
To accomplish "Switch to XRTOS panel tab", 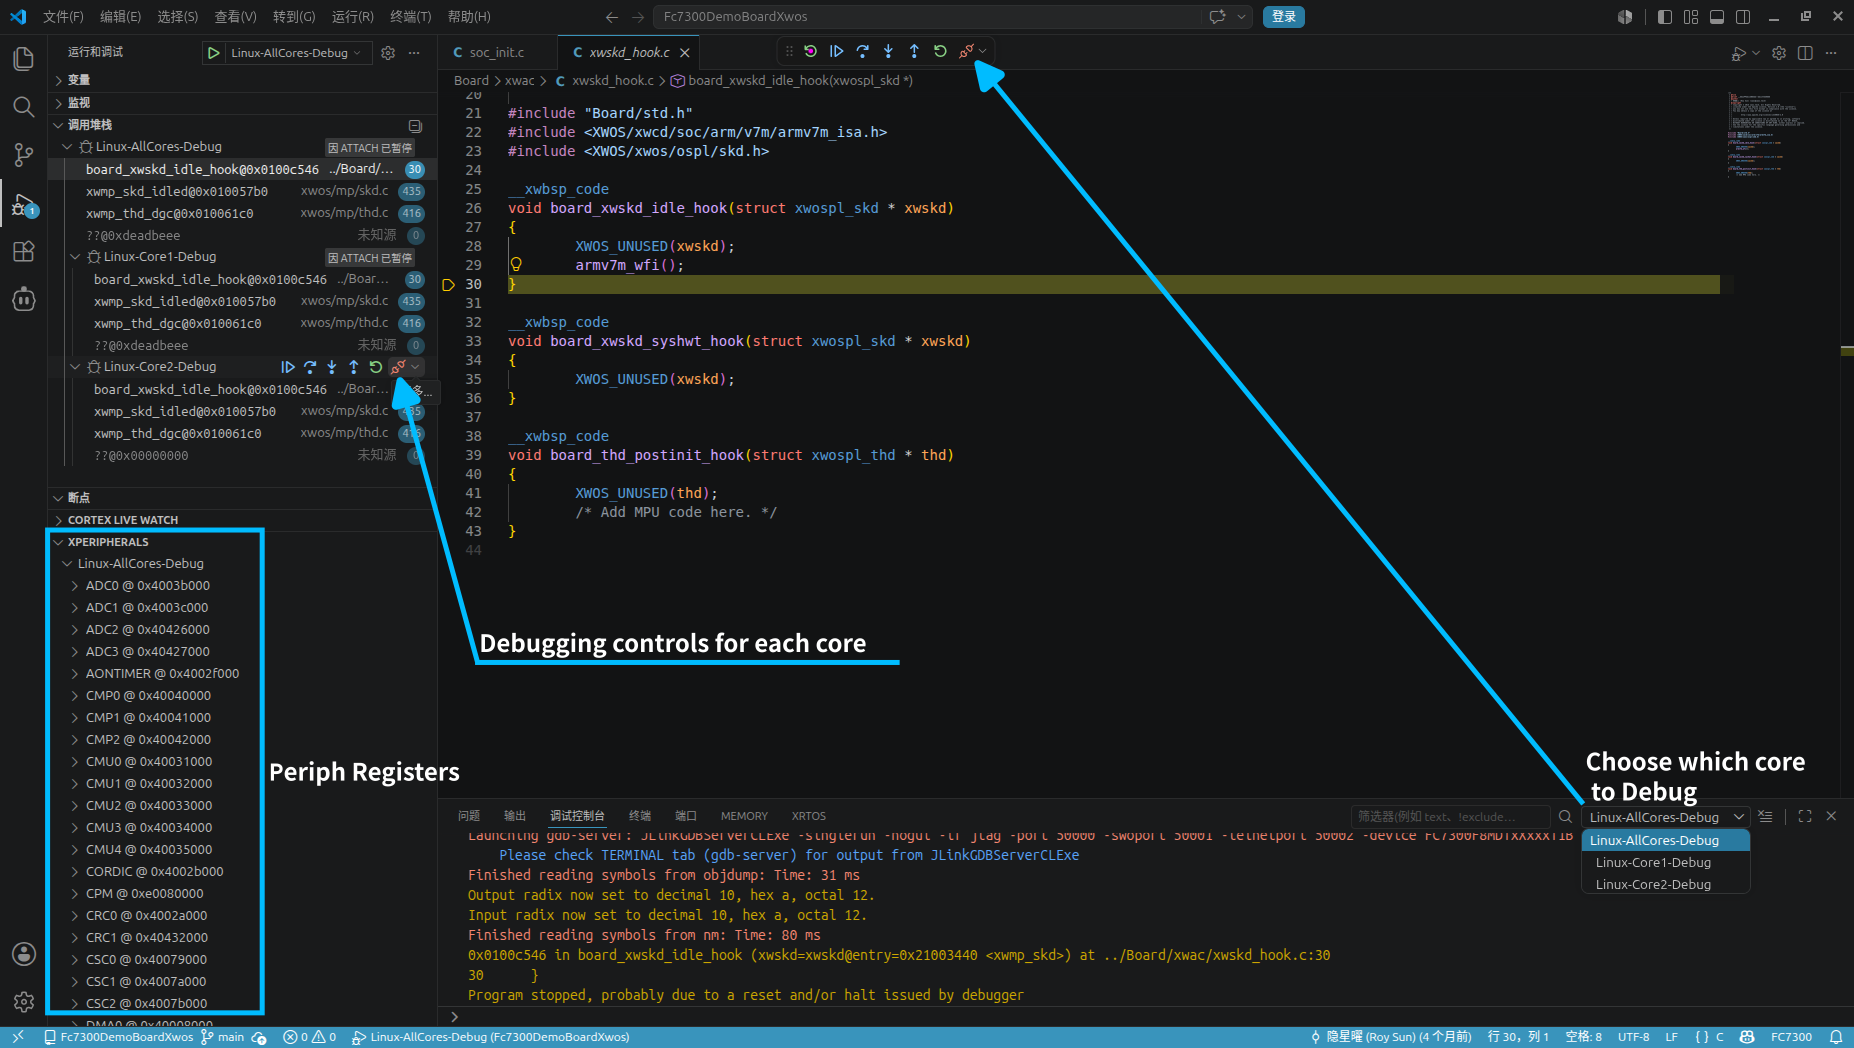I will tap(809, 816).
